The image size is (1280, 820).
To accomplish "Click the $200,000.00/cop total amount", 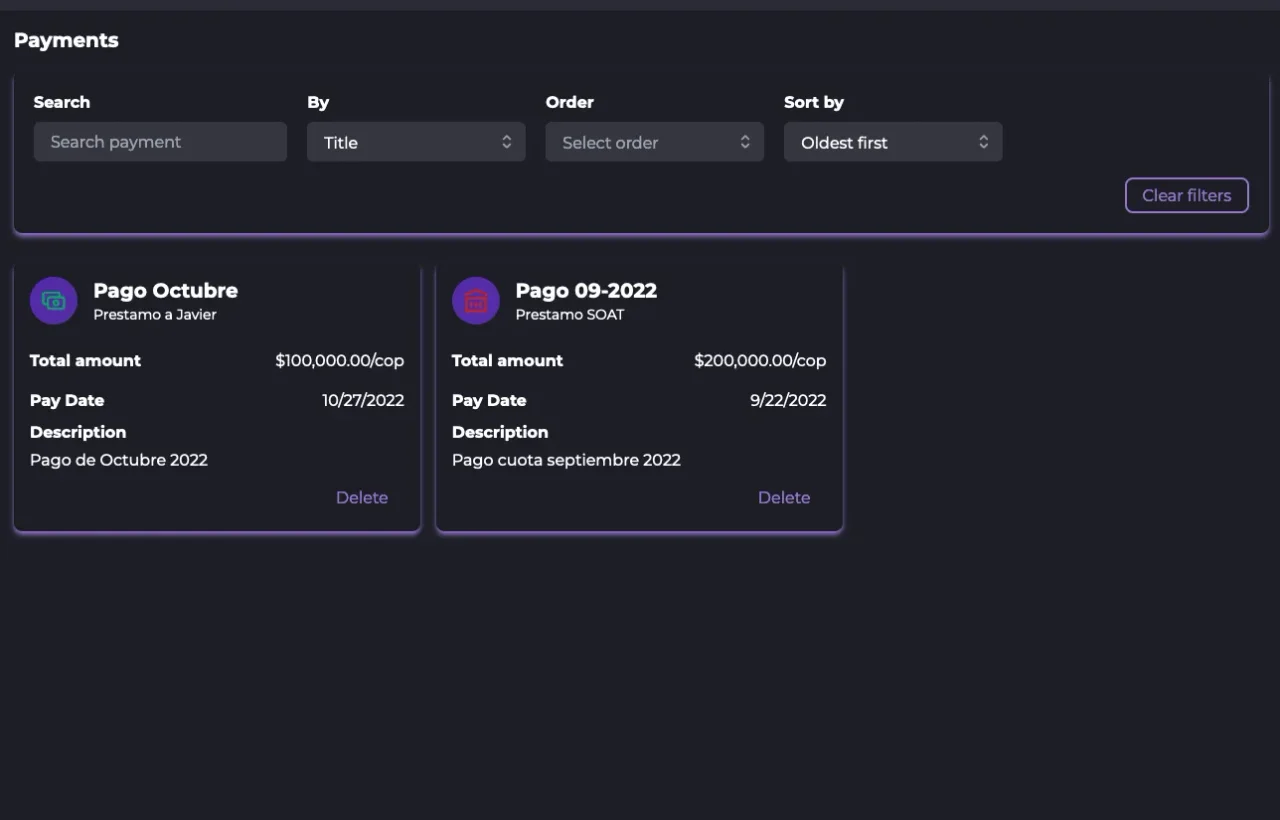I will (760, 360).
